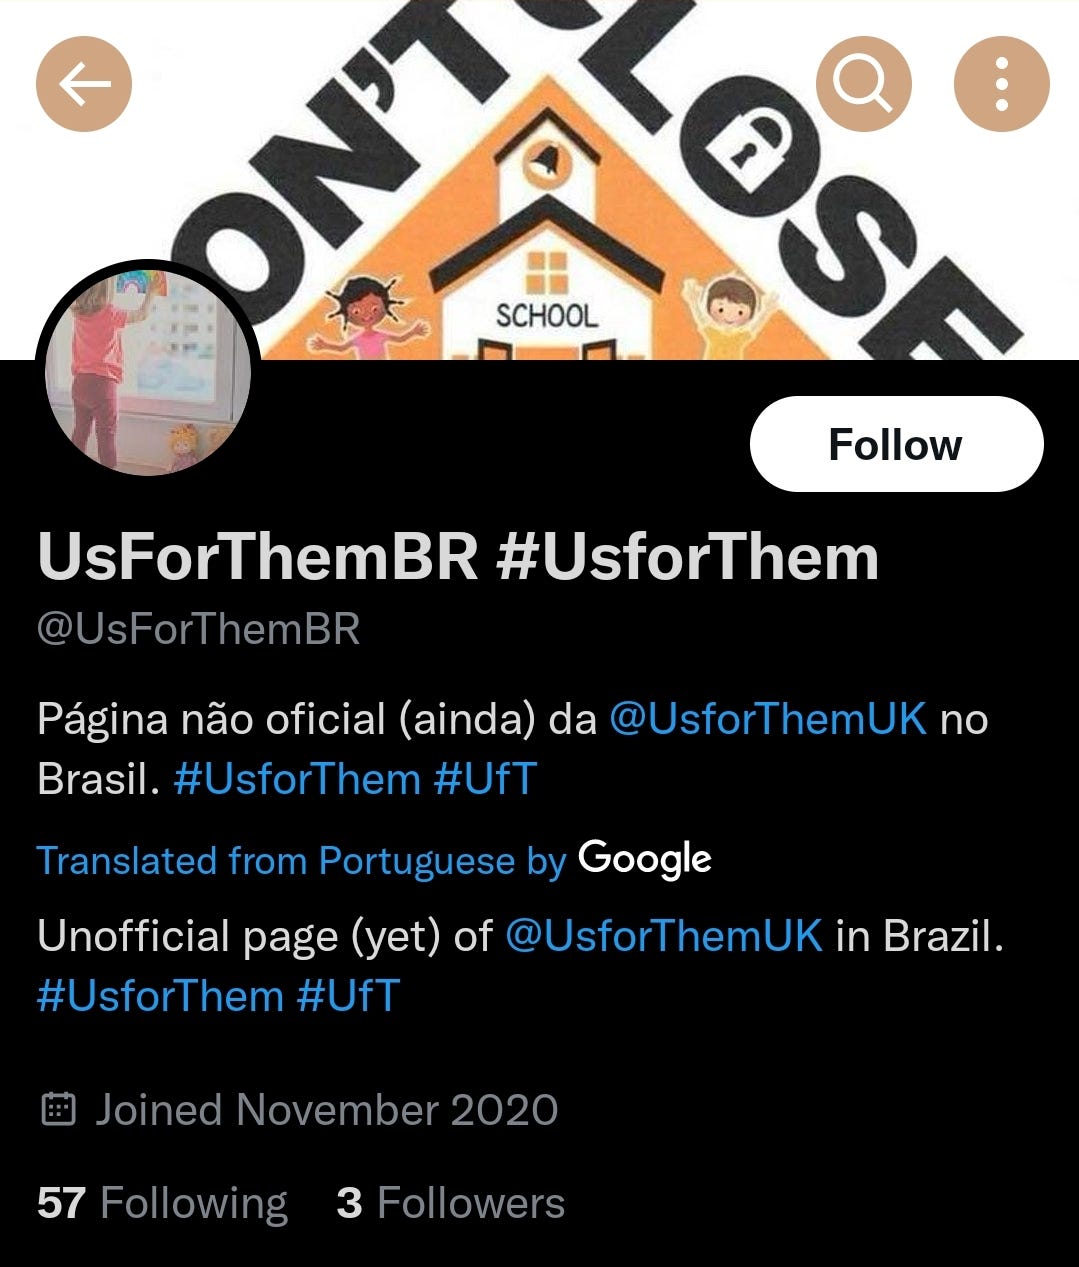Viewport: 1079px width, 1267px height.
Task: Click Joined November 2020 text
Action: click(326, 1110)
